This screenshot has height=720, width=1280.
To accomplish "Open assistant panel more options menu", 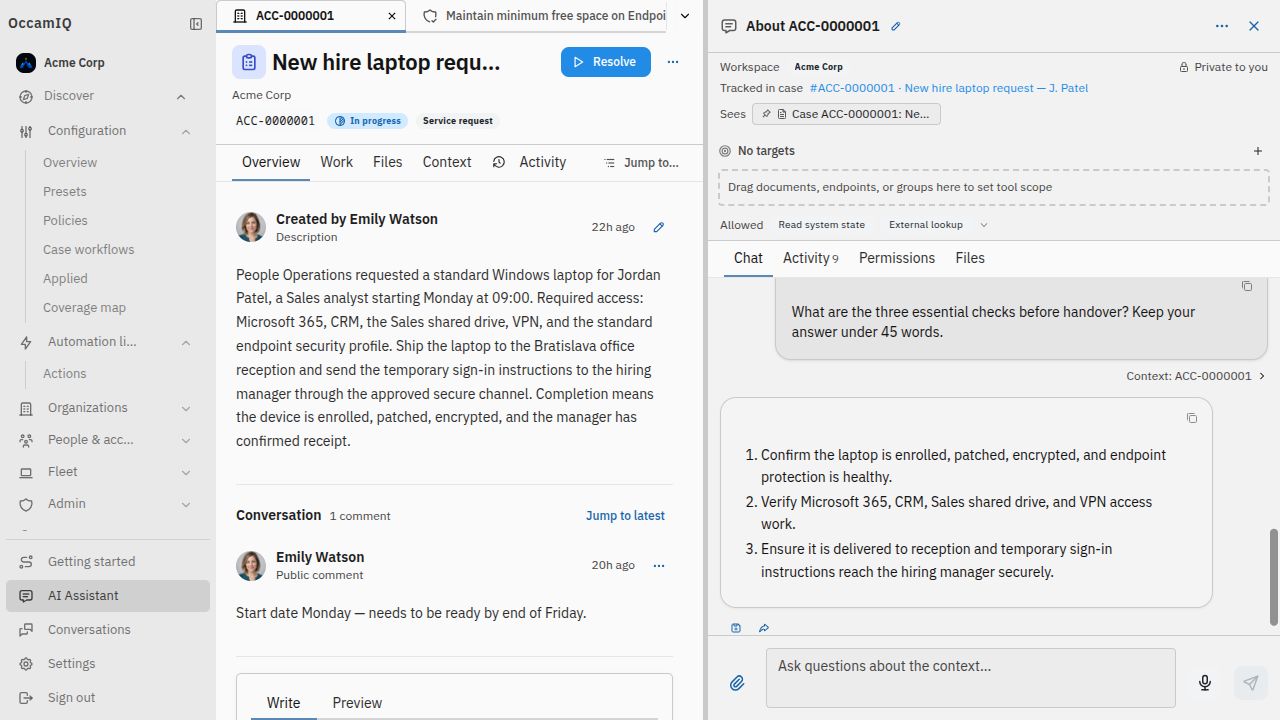I will click(1222, 26).
